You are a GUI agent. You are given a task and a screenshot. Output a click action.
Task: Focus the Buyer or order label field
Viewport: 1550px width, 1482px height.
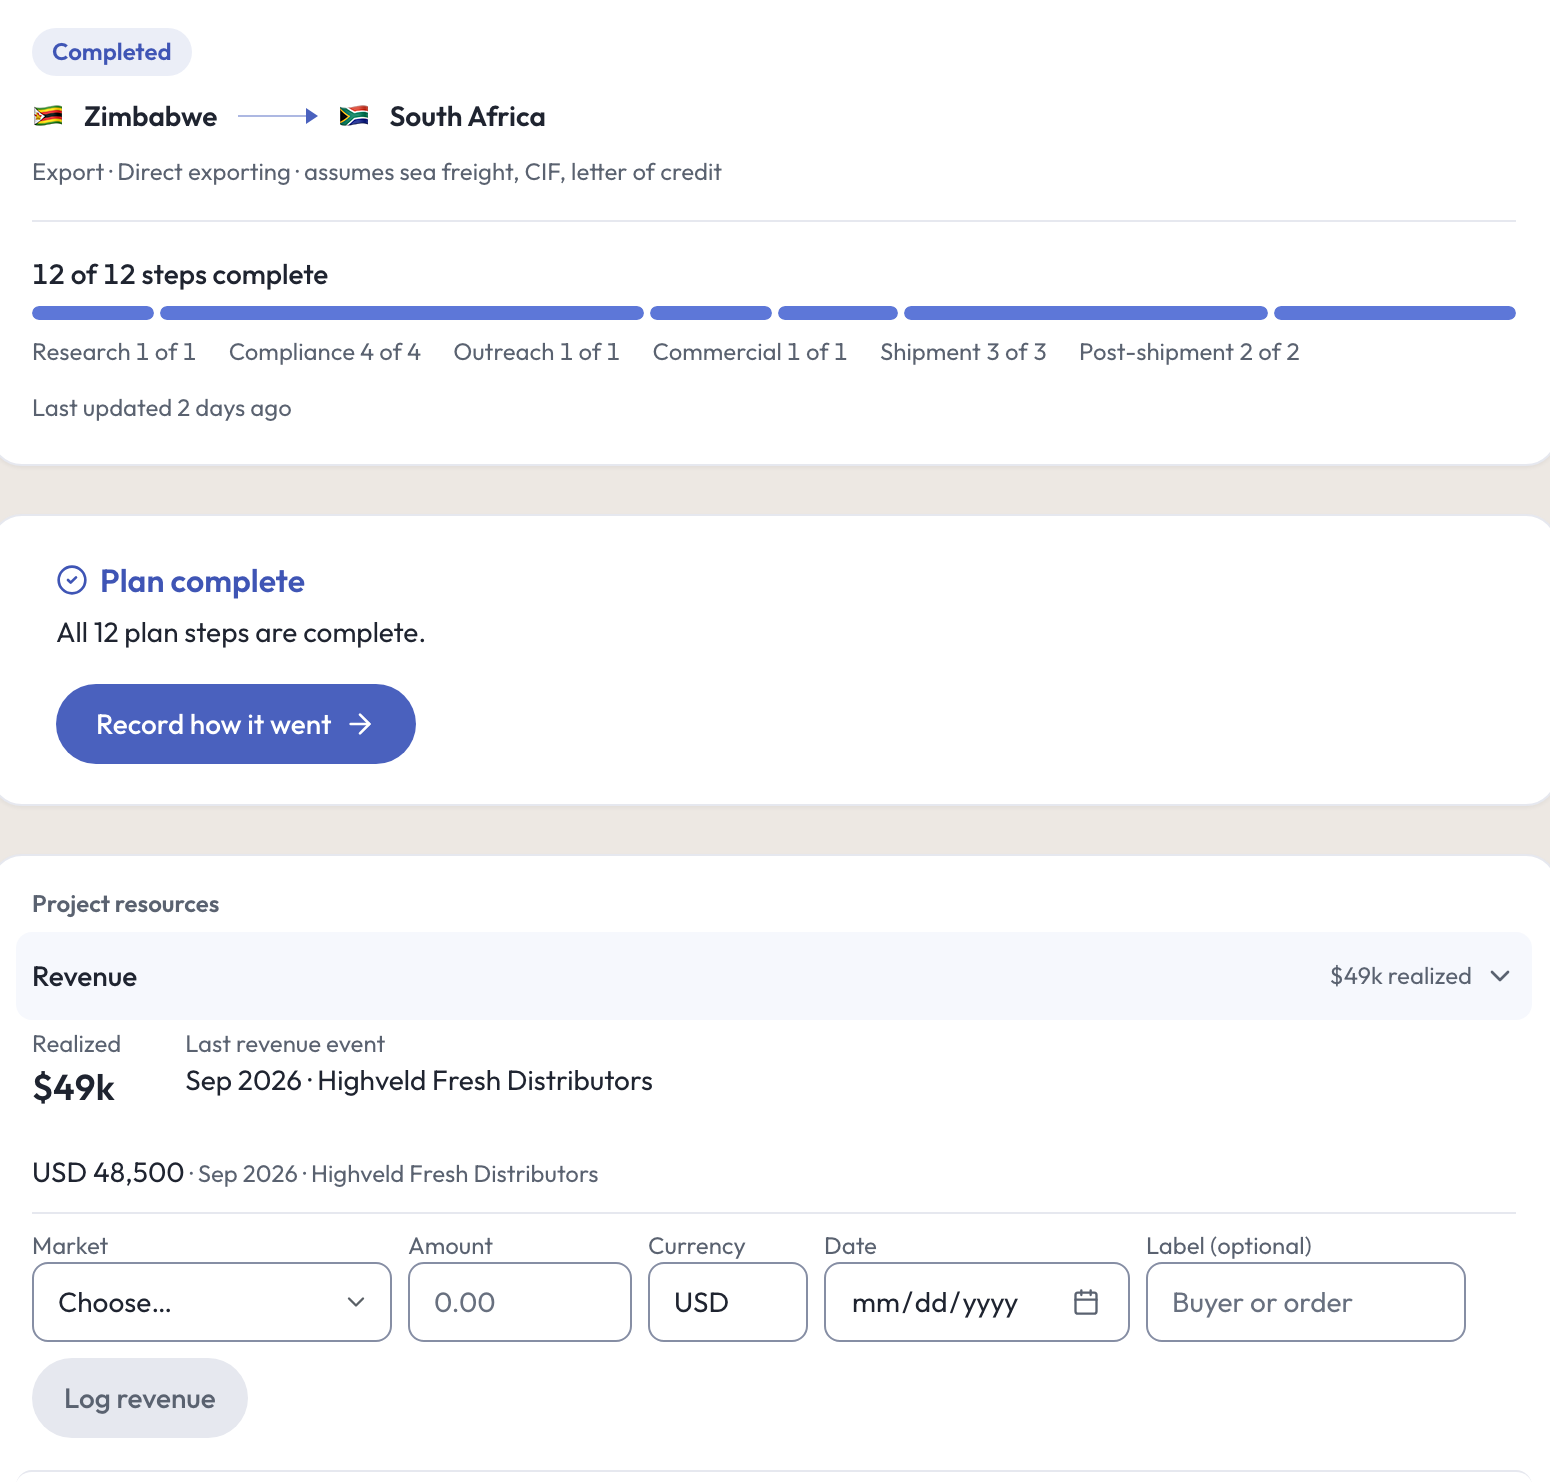[x=1306, y=1302]
